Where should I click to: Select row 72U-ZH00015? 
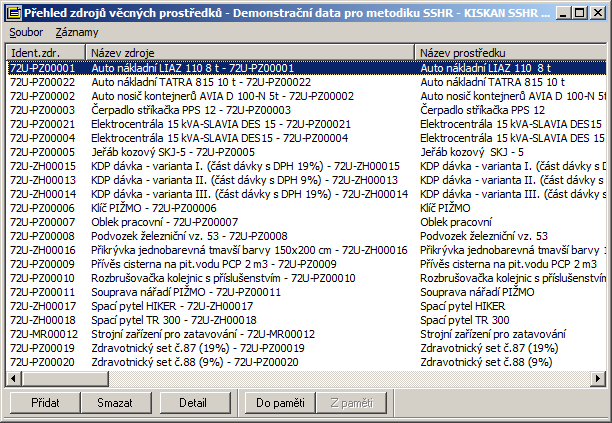pos(306,166)
